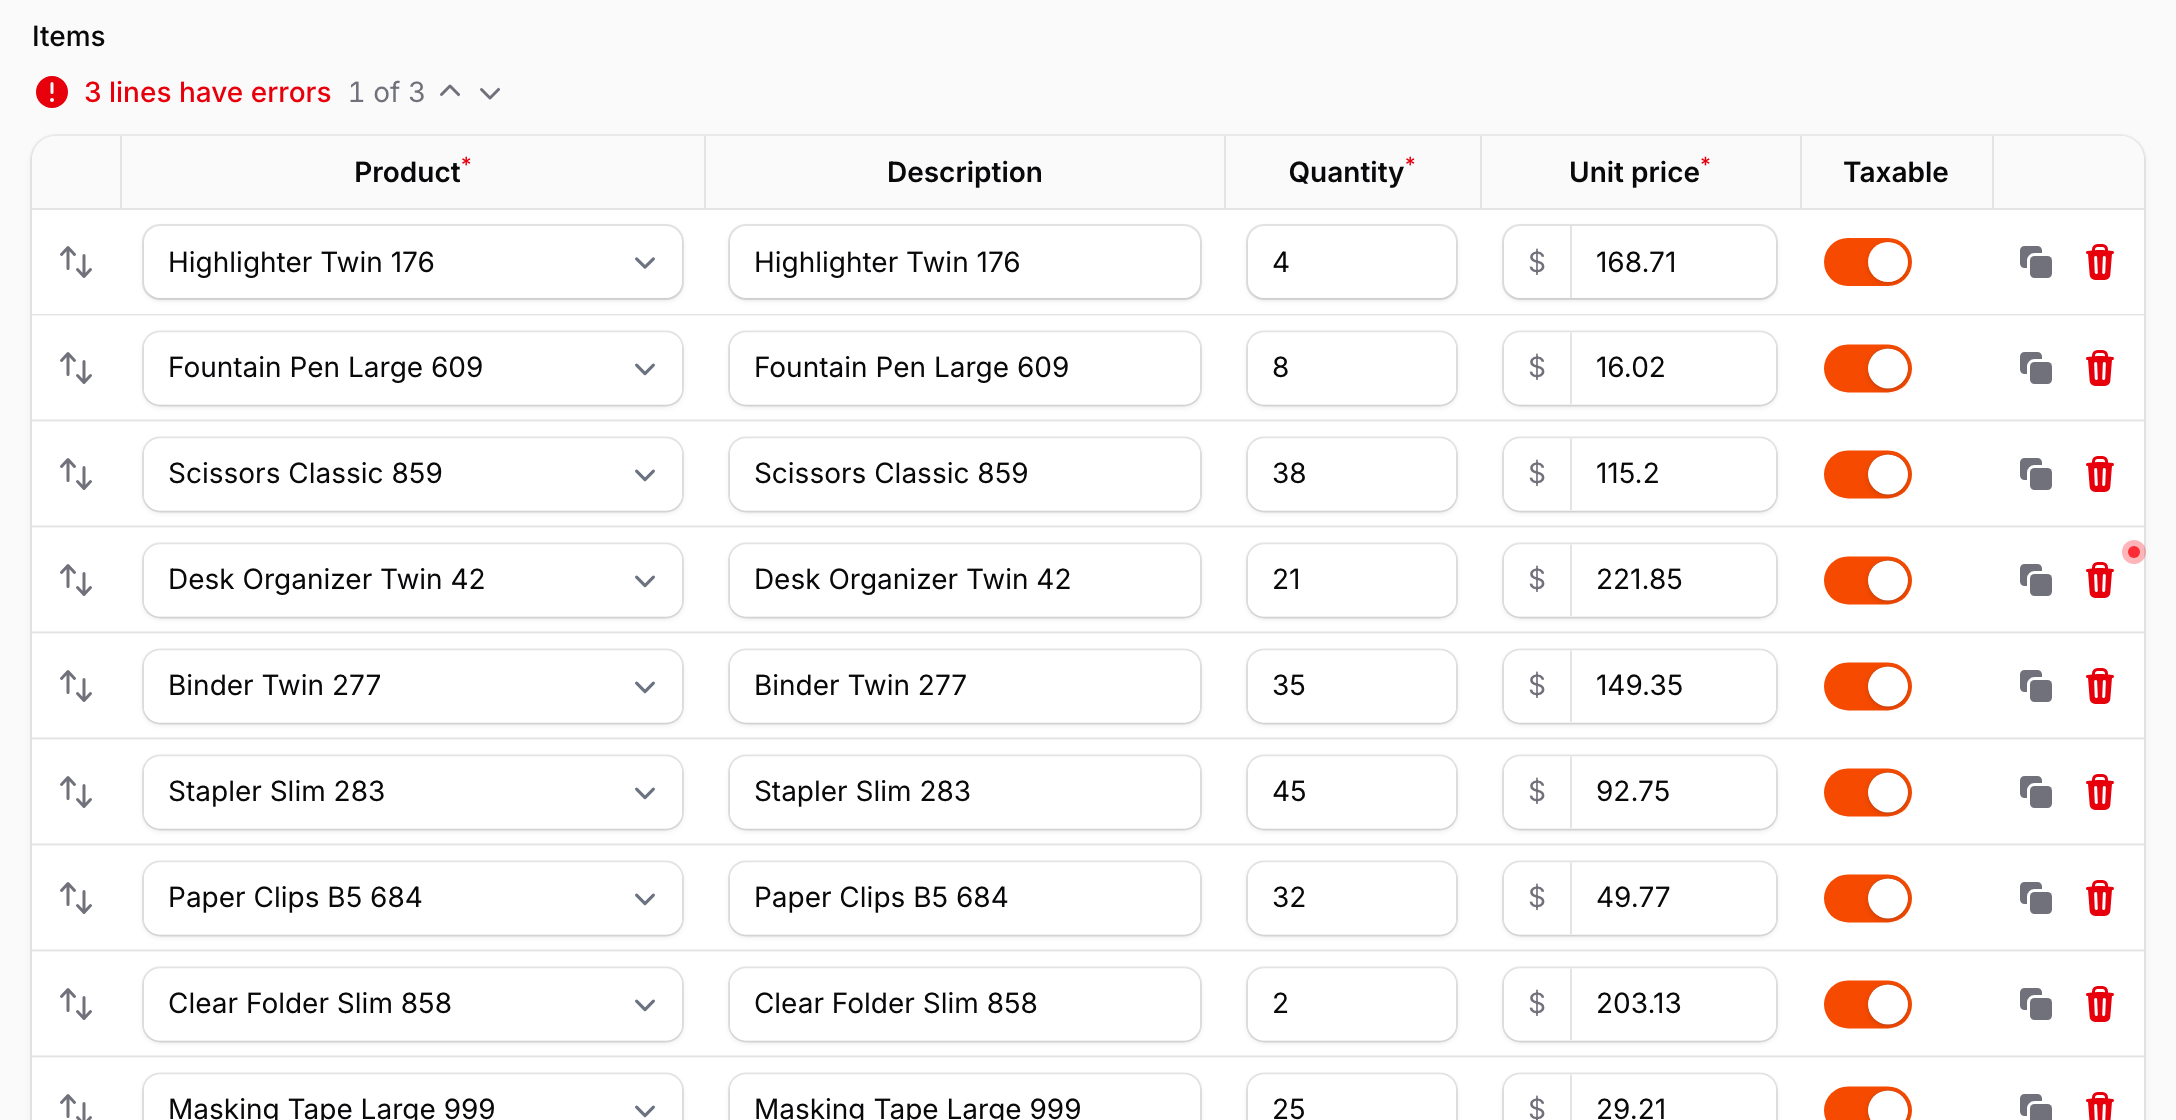Click reorder handle for Highlighter Twin 176

[x=76, y=262]
